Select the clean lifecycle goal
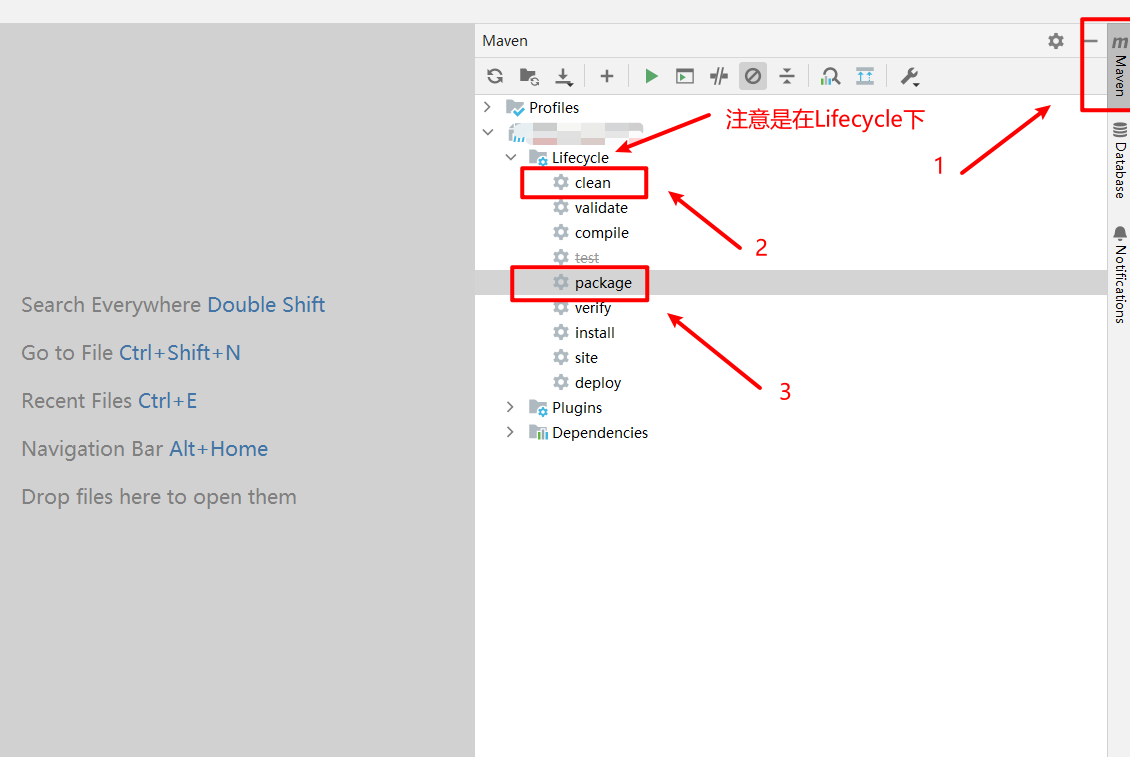Screen dimensions: 1130x757 [592, 182]
